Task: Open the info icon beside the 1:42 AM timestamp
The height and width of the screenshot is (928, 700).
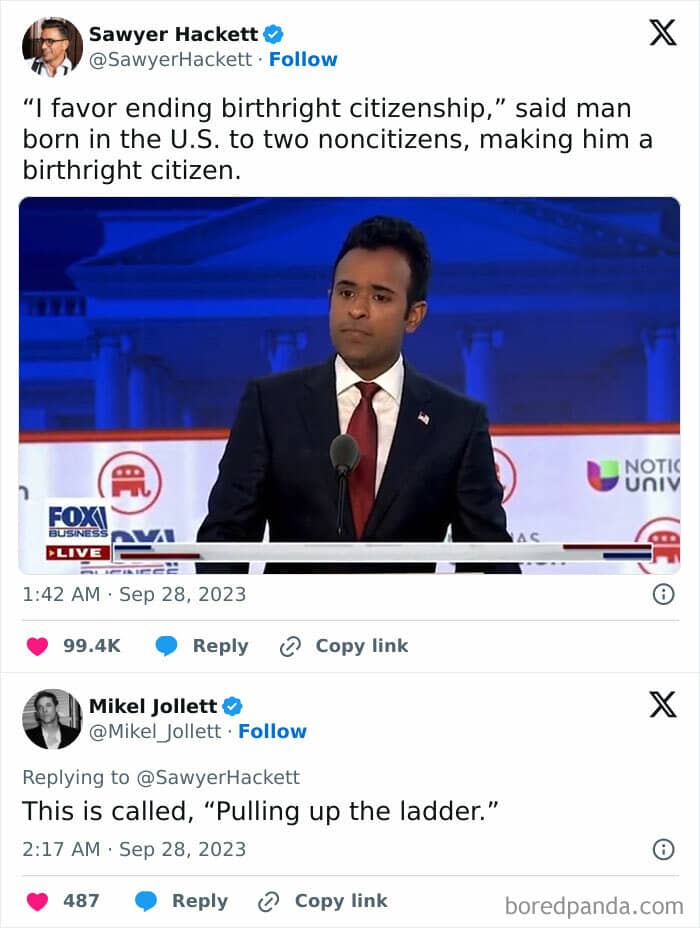Action: coord(662,594)
